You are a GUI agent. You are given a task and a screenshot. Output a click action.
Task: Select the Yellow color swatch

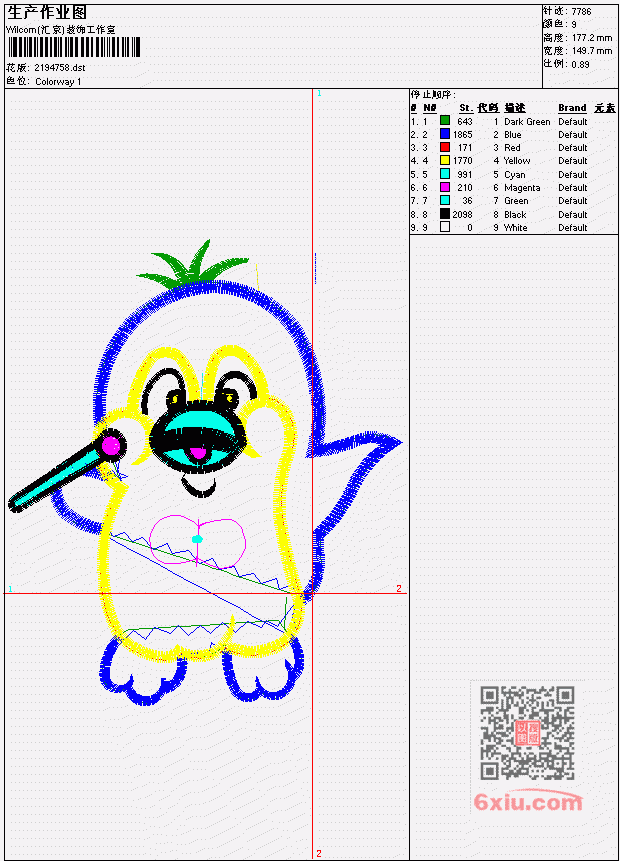[x=445, y=160]
